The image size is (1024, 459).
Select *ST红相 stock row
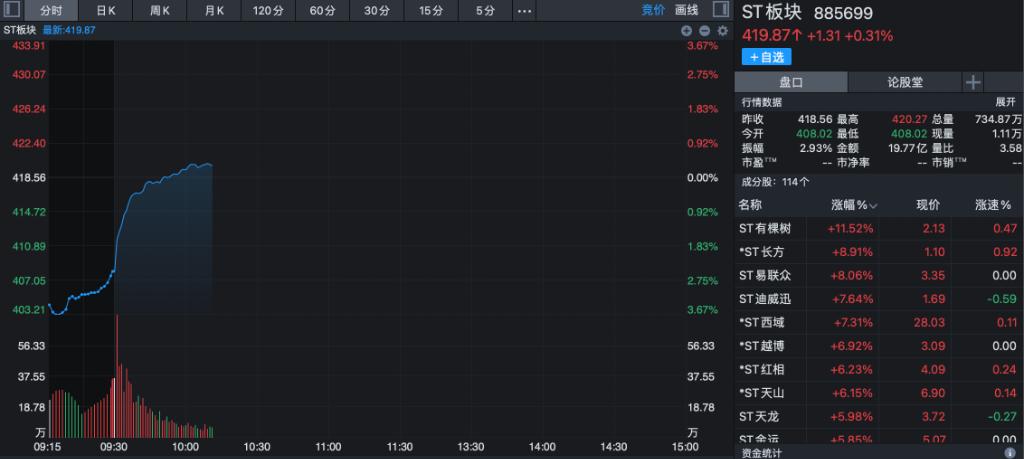pyautogui.click(x=879, y=370)
